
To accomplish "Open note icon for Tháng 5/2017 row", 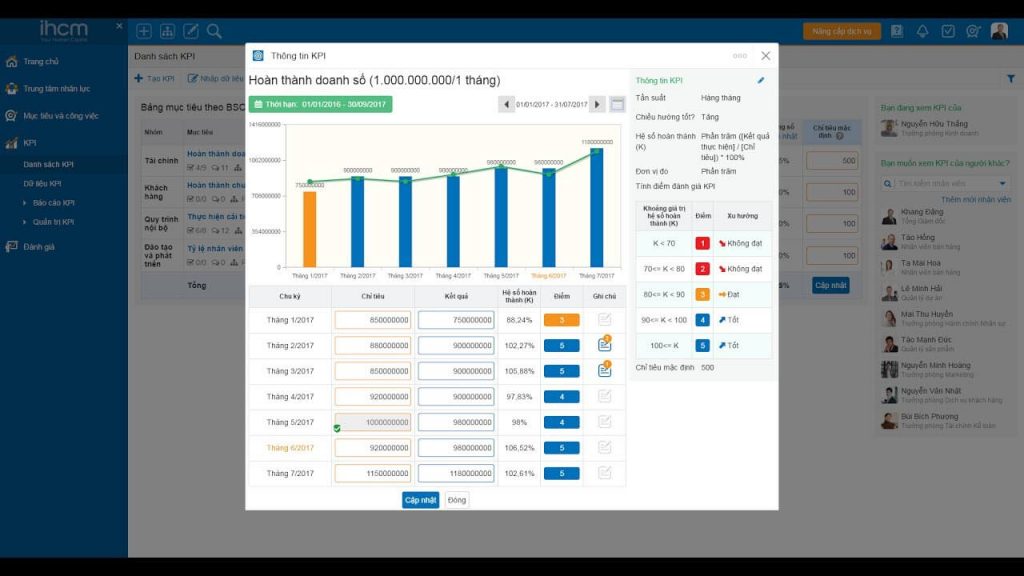I will click(604, 421).
